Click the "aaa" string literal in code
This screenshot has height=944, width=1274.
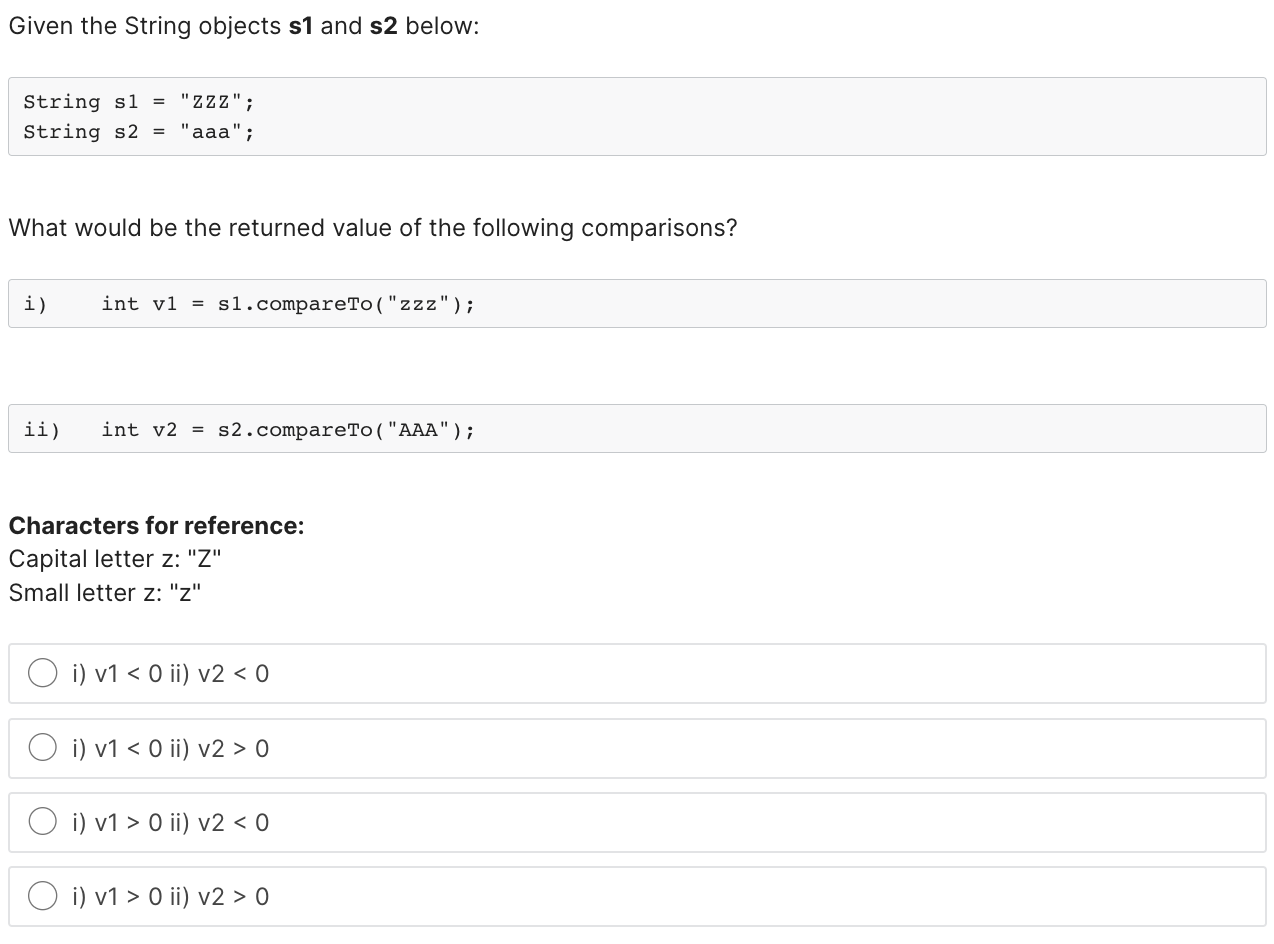(x=211, y=132)
